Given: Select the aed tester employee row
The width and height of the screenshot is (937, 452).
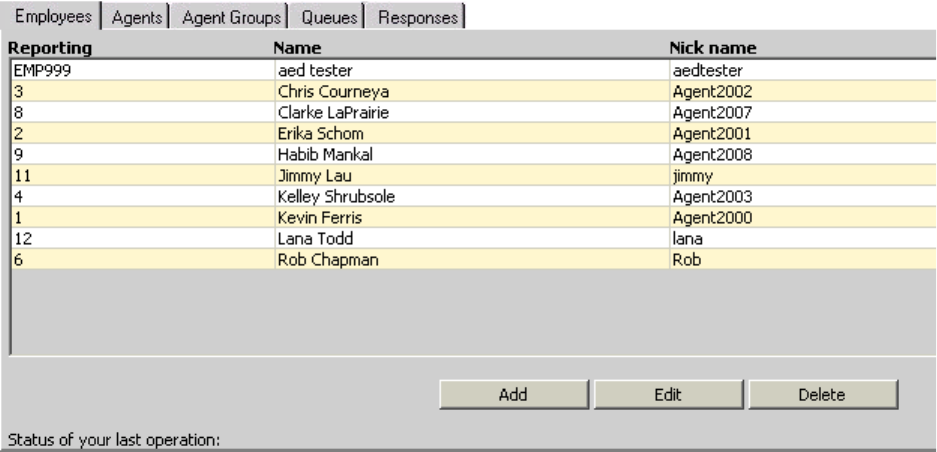Looking at the screenshot, I should click(x=310, y=71).
